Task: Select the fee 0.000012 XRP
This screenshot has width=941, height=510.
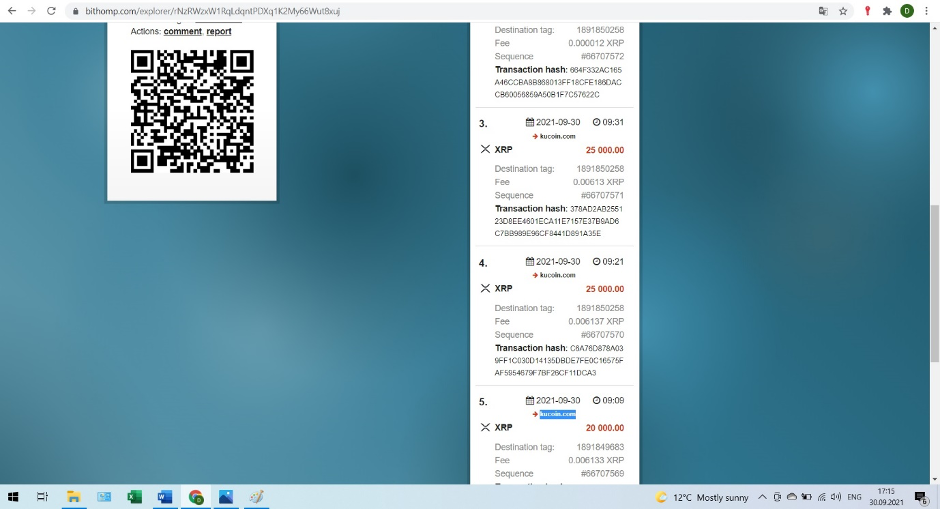Action: pyautogui.click(x=596, y=43)
